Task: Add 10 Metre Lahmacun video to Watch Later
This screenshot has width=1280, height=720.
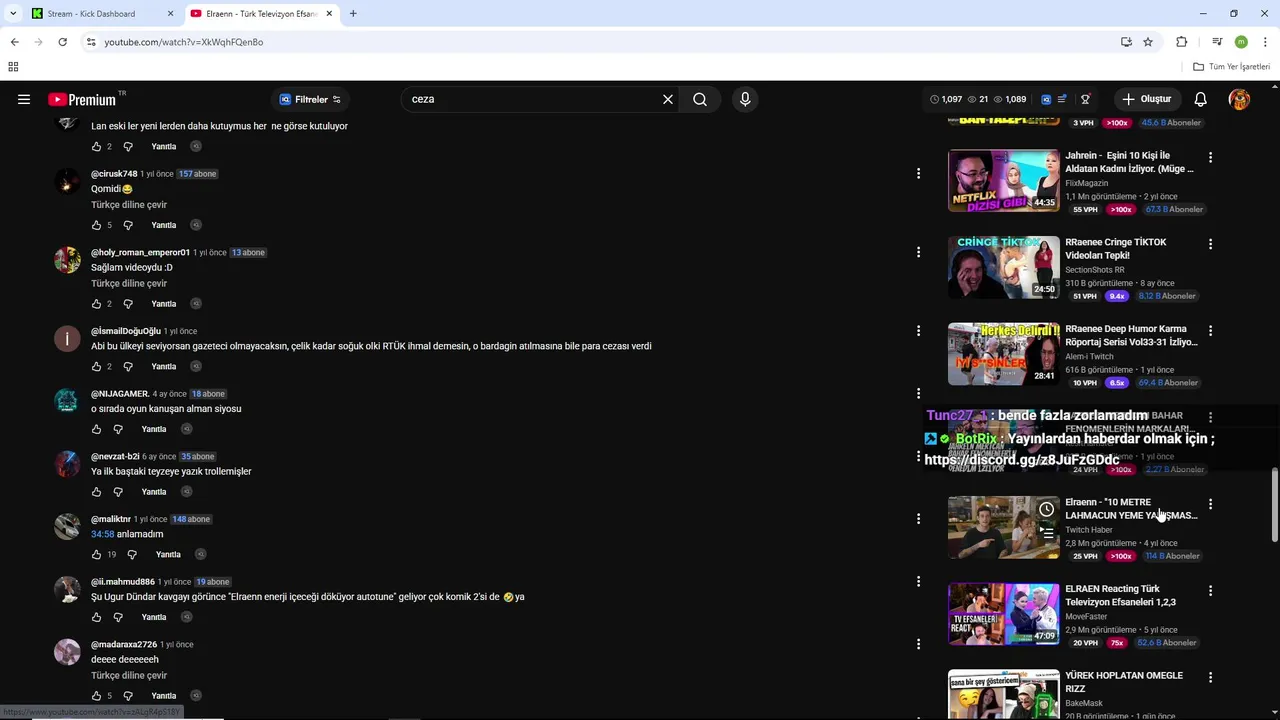Action: click(x=1046, y=510)
